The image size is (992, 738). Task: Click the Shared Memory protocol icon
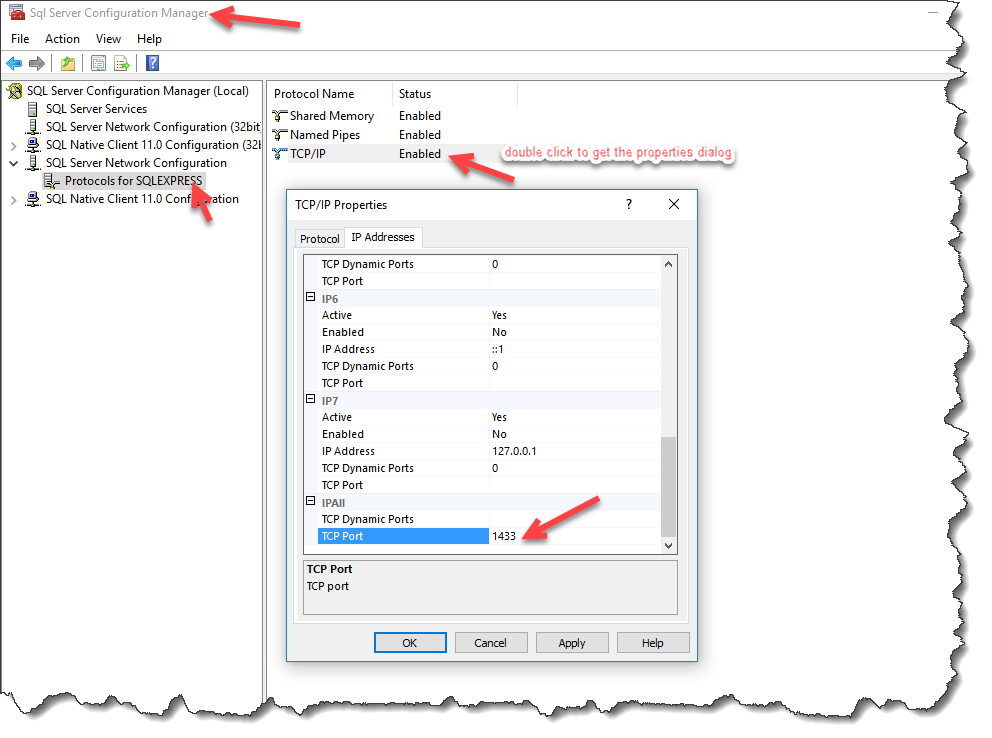tap(280, 116)
